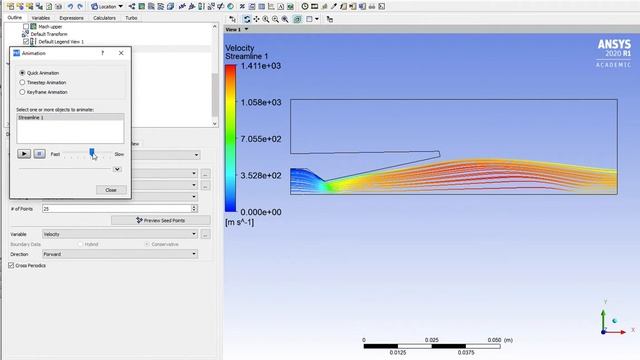Image resolution: width=640 pixels, height=360 pixels.
Task: Click the Probe tool icon
Action: point(334,7)
